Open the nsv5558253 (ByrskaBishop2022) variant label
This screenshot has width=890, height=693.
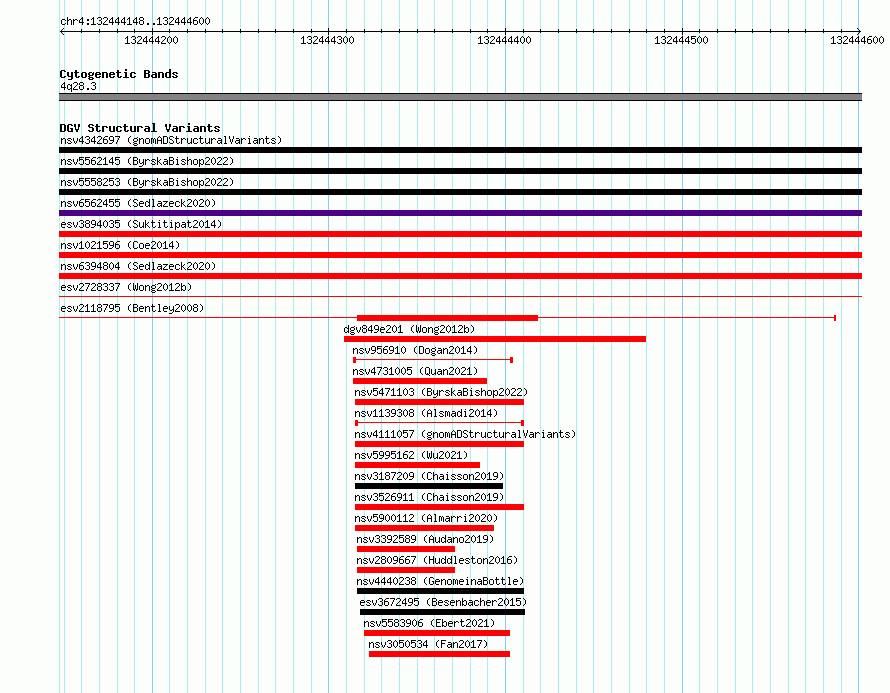pos(147,182)
